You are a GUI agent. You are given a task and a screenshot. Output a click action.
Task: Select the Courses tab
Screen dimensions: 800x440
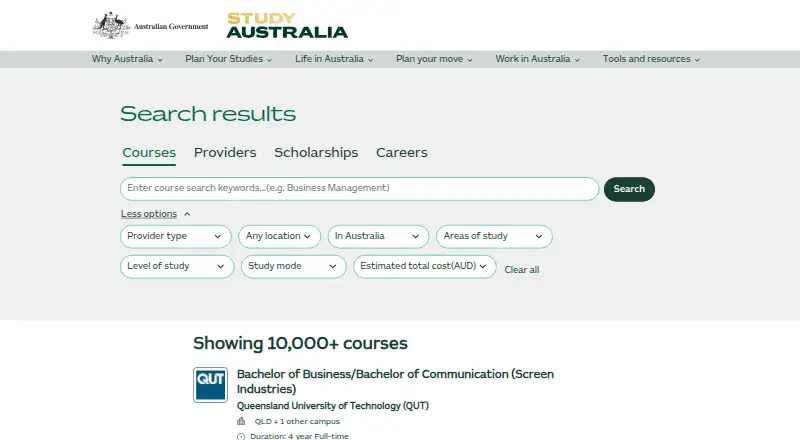tap(149, 153)
